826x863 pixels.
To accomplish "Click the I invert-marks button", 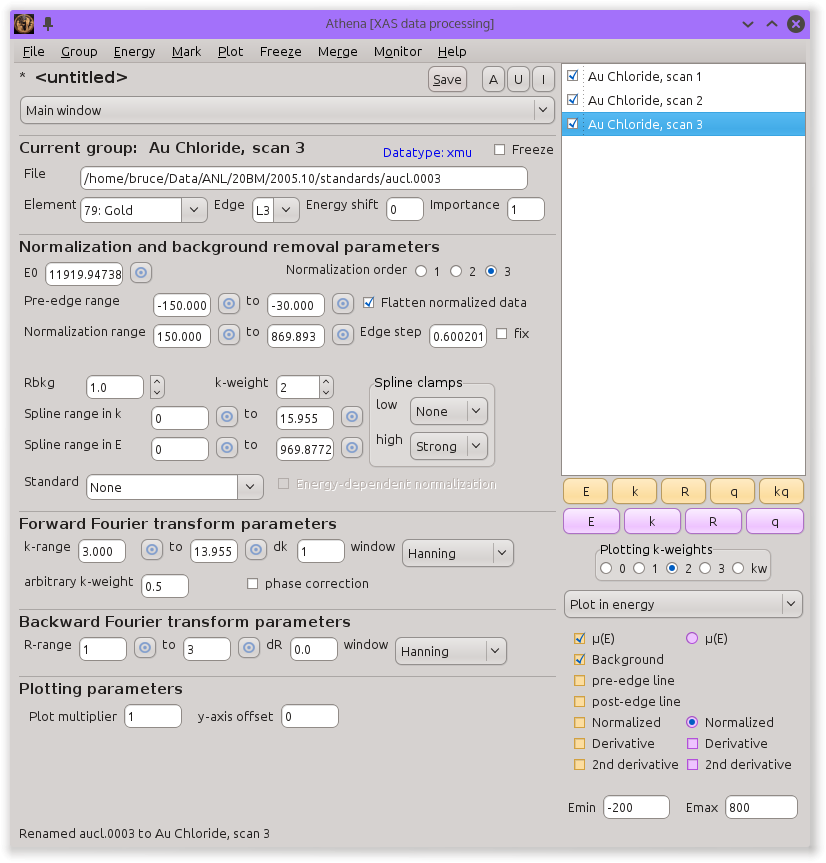I will tap(543, 79).
